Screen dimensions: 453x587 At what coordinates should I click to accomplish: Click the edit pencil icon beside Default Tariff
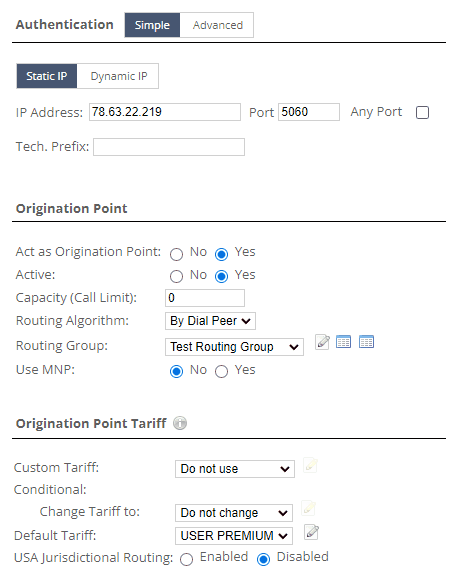coord(311,532)
